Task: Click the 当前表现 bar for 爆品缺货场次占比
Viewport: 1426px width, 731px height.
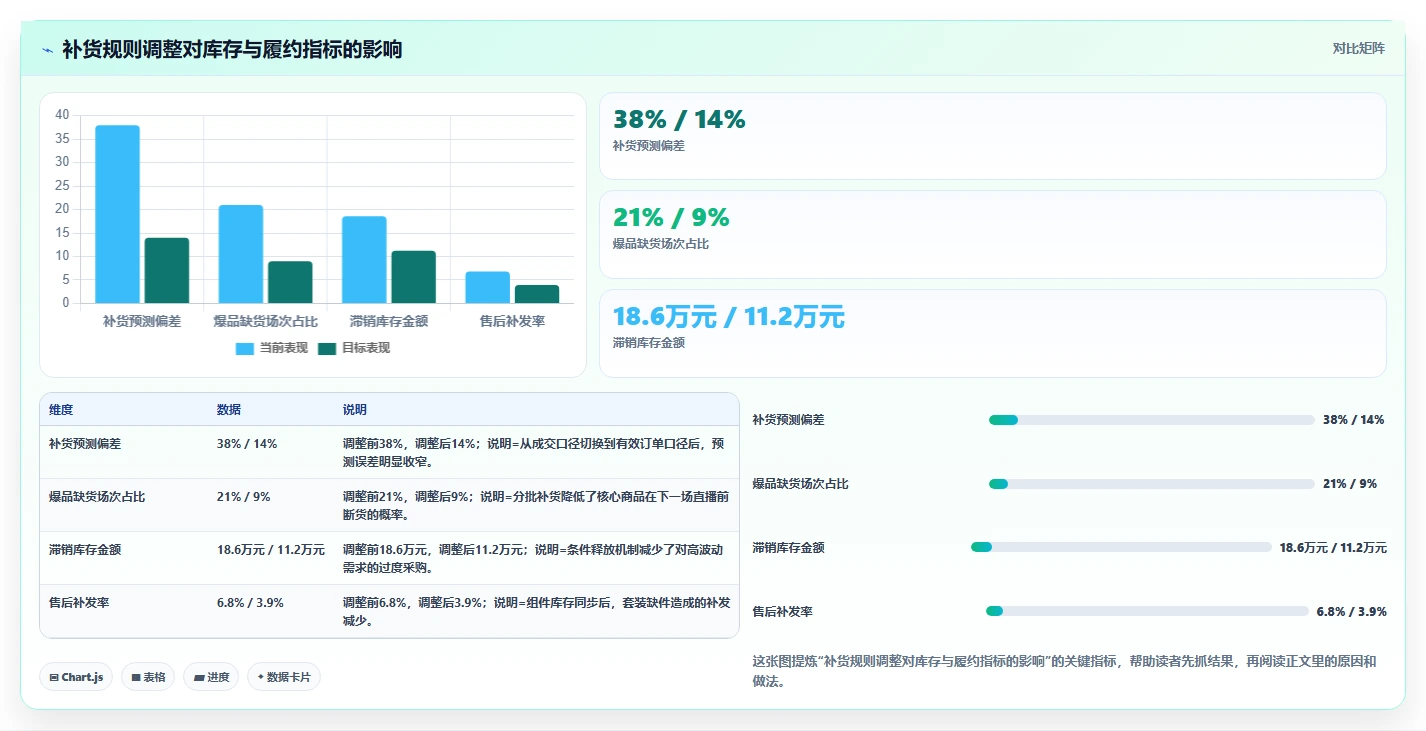Action: (x=241, y=254)
